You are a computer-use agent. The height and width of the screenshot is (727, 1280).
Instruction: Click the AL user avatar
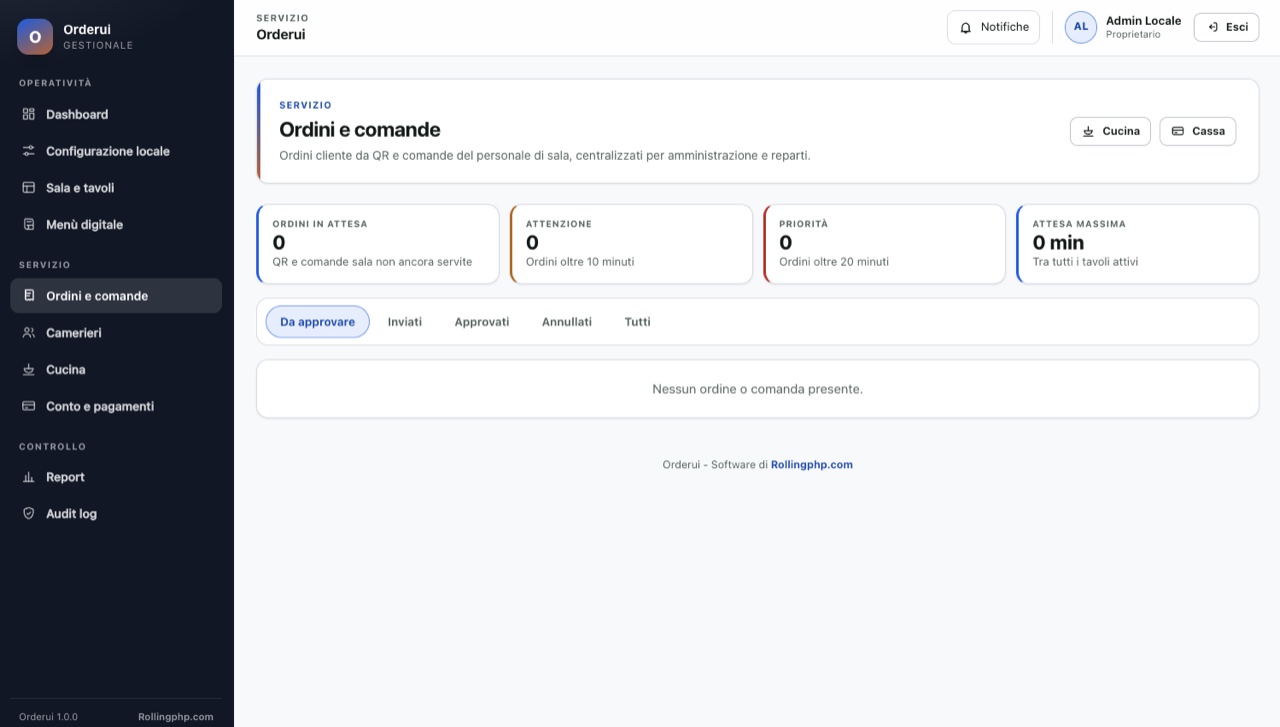pyautogui.click(x=1081, y=27)
